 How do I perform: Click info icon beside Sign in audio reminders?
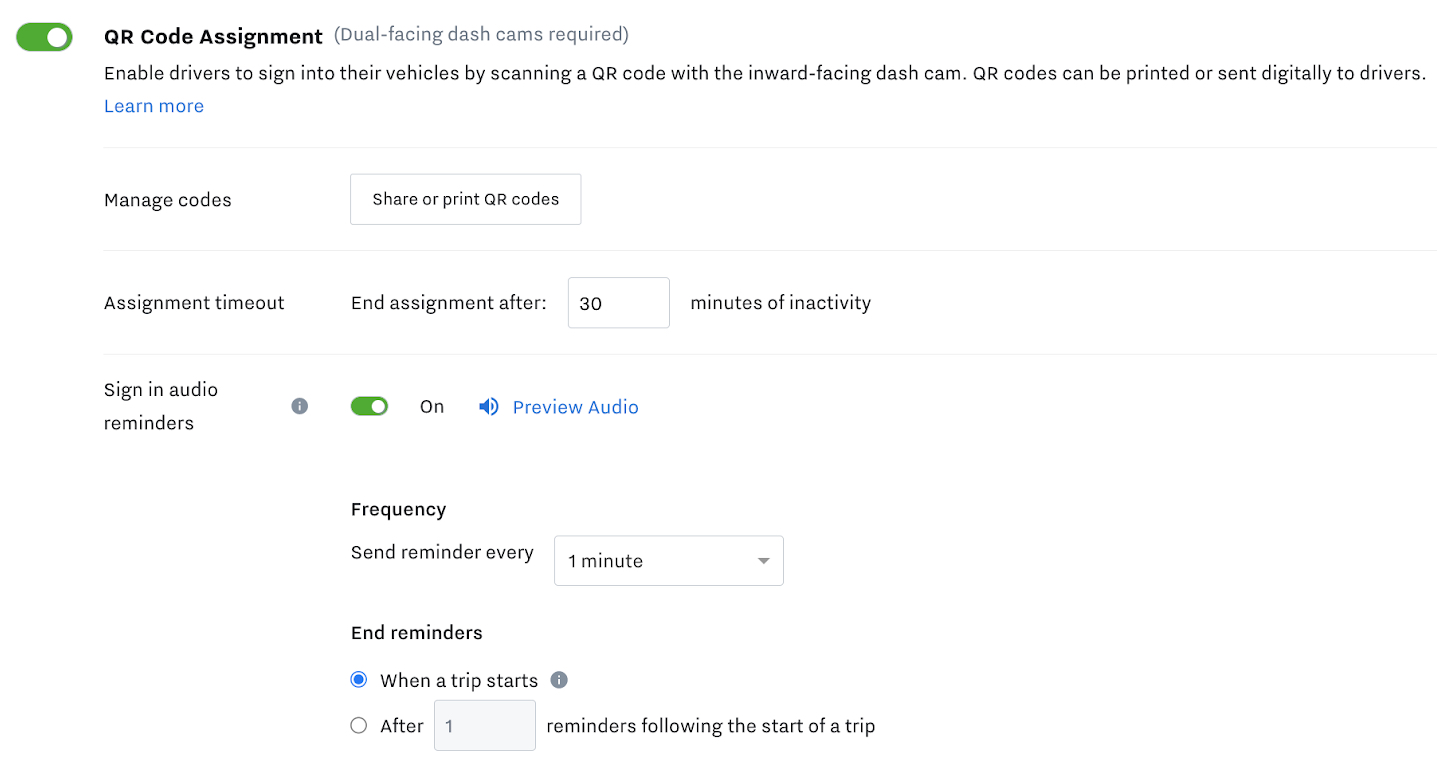coord(300,406)
